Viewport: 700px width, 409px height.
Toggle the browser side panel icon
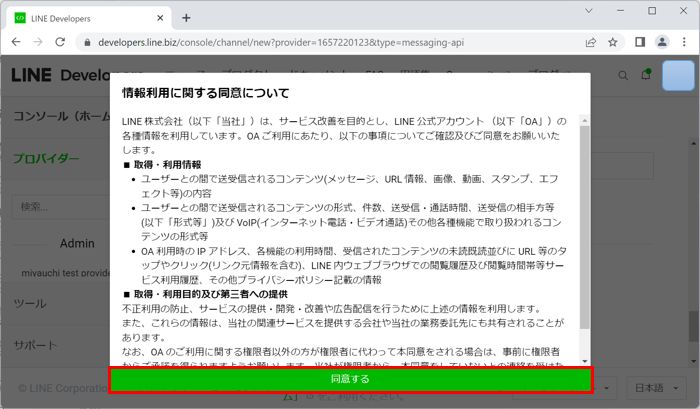click(640, 42)
